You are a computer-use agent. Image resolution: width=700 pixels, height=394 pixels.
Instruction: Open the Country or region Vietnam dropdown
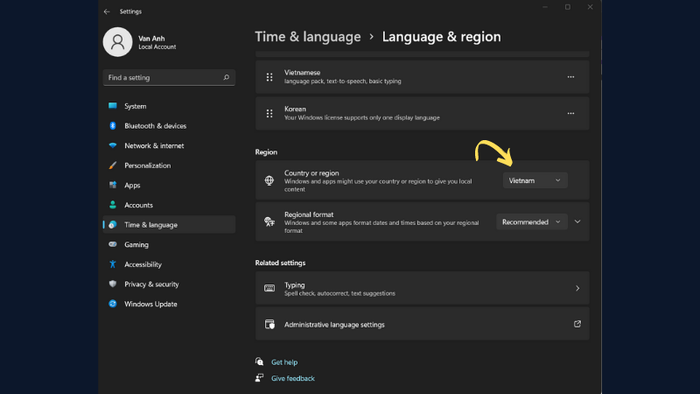point(535,180)
